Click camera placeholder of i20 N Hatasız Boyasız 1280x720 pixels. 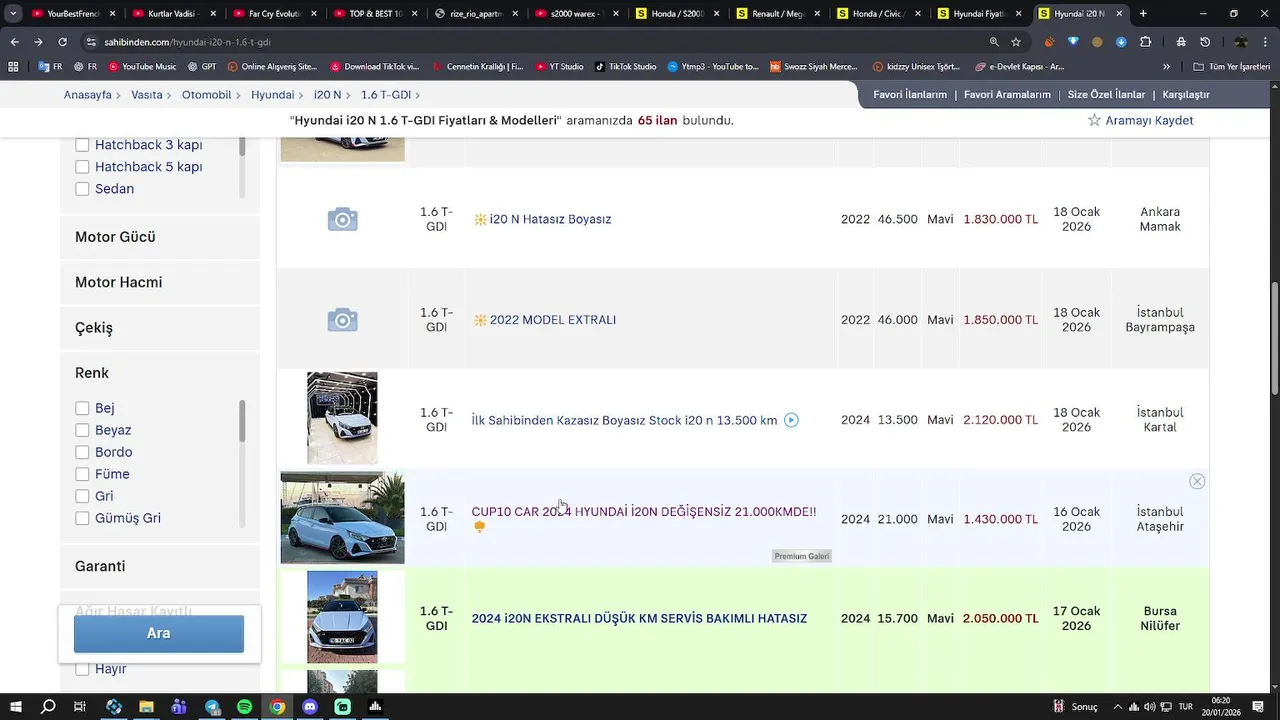342,219
